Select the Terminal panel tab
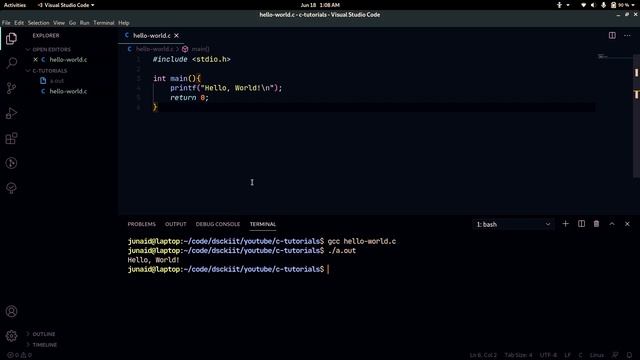The image size is (640, 360). (x=262, y=224)
